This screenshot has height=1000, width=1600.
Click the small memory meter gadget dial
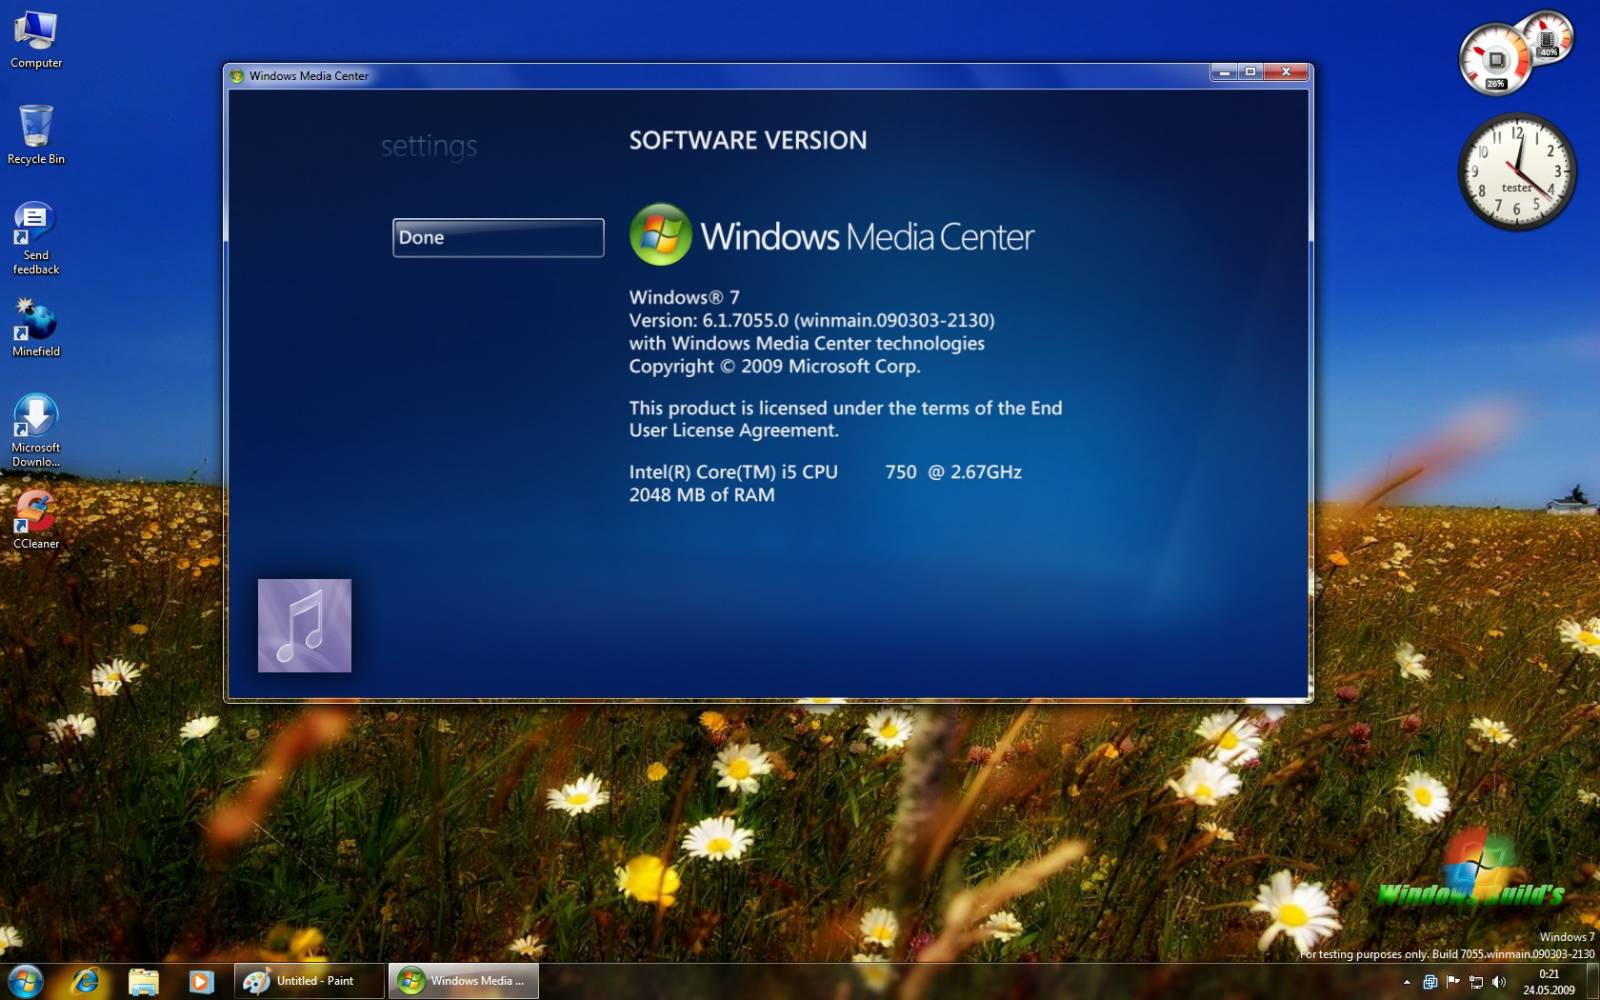point(1547,36)
